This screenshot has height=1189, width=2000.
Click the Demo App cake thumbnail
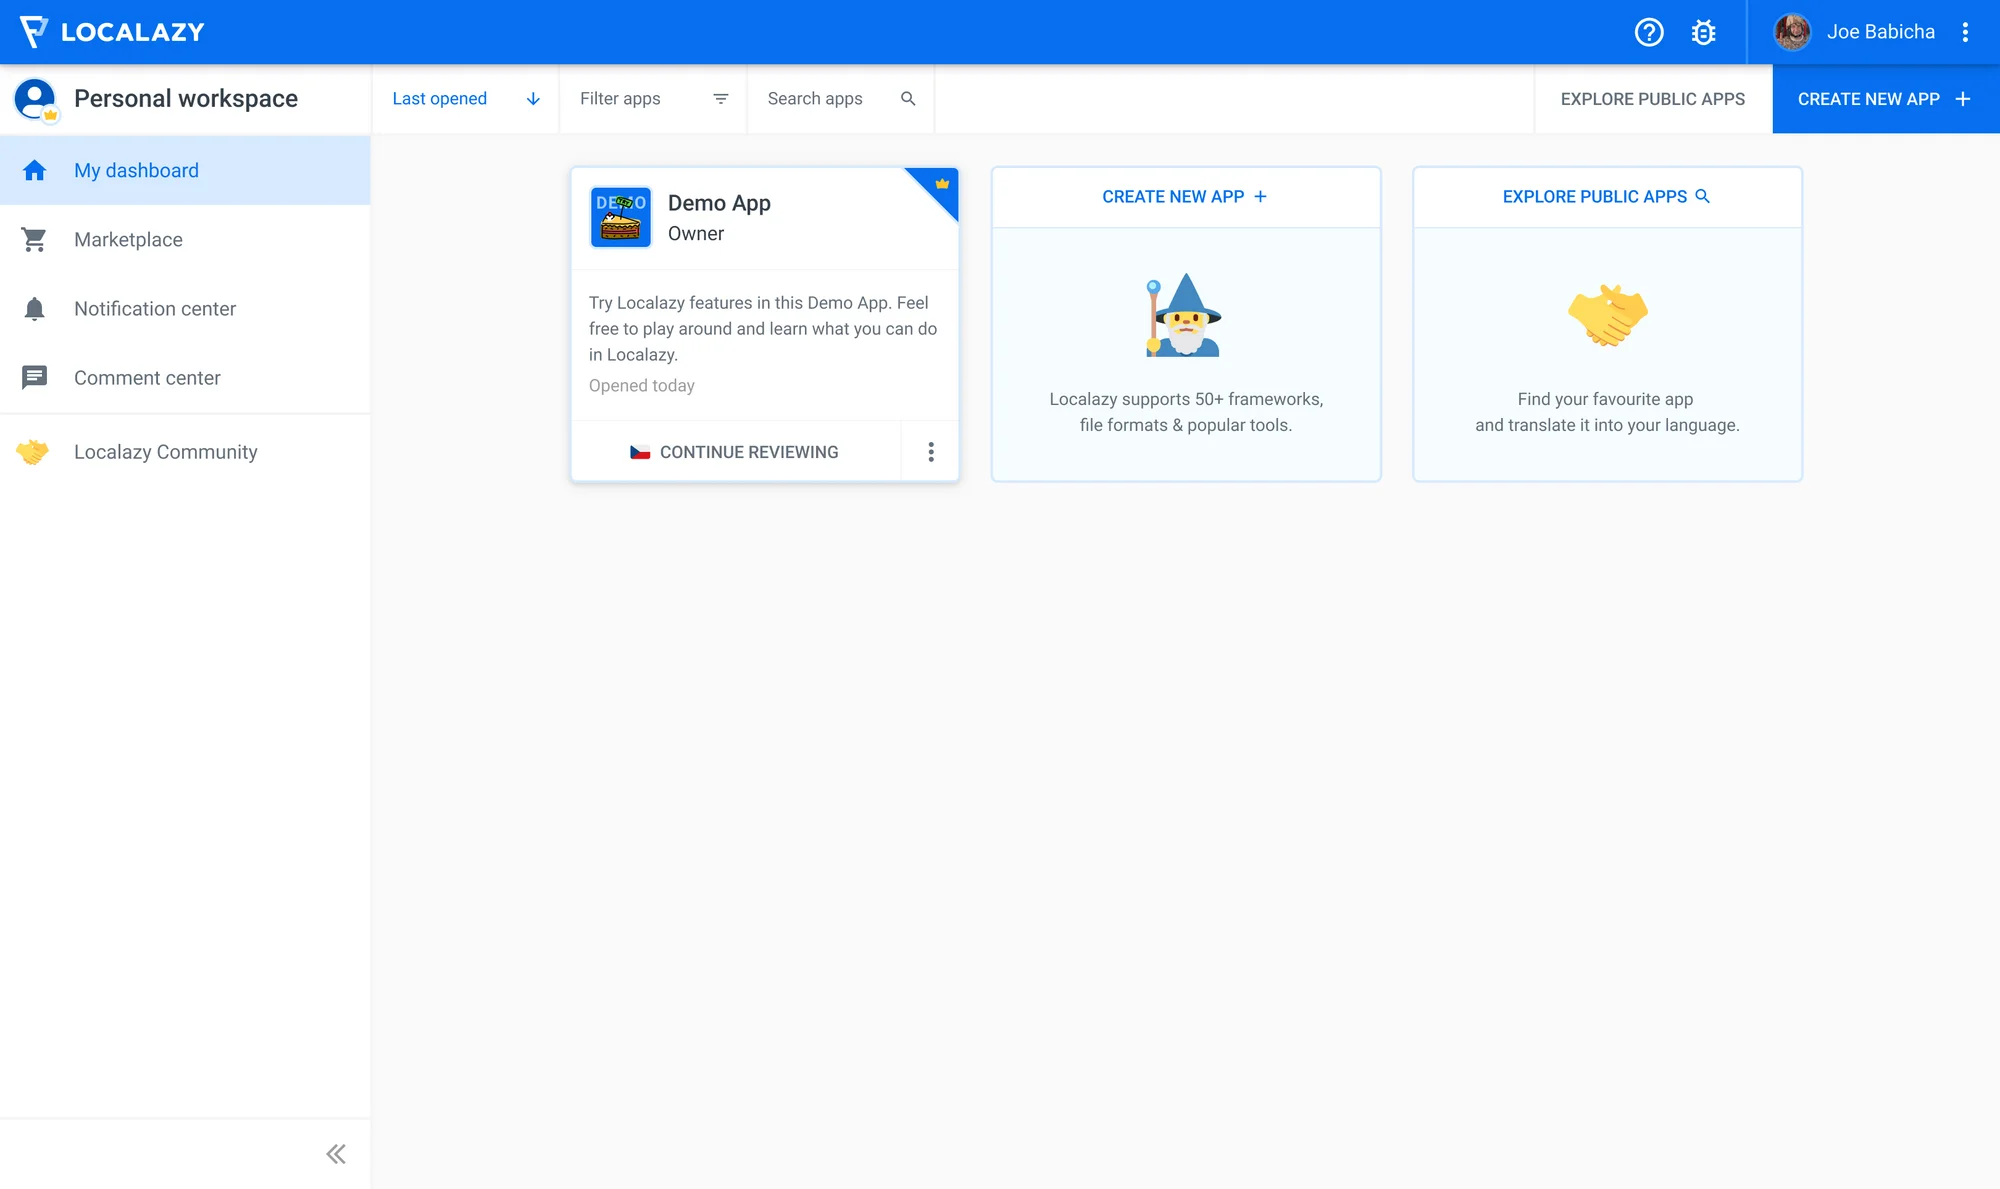(x=620, y=217)
